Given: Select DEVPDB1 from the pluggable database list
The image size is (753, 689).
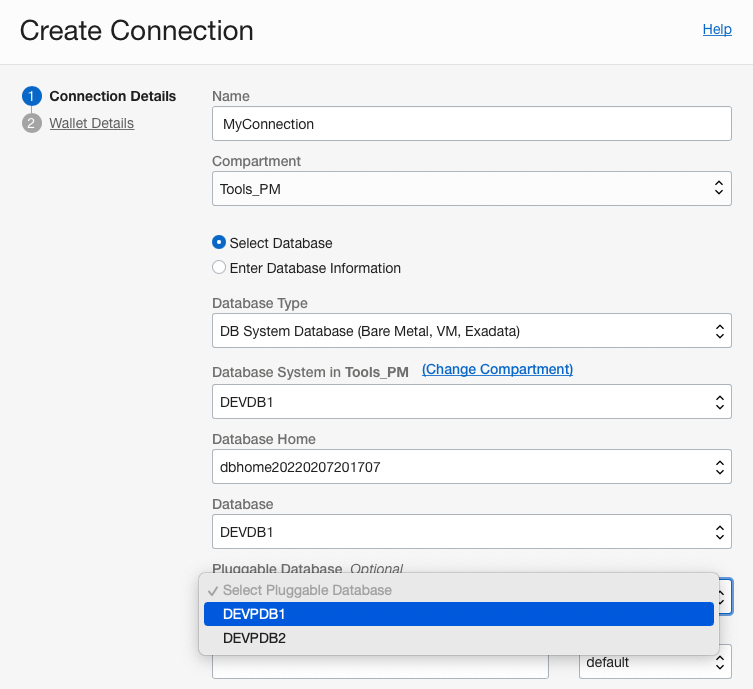Looking at the screenshot, I should click(x=458, y=614).
